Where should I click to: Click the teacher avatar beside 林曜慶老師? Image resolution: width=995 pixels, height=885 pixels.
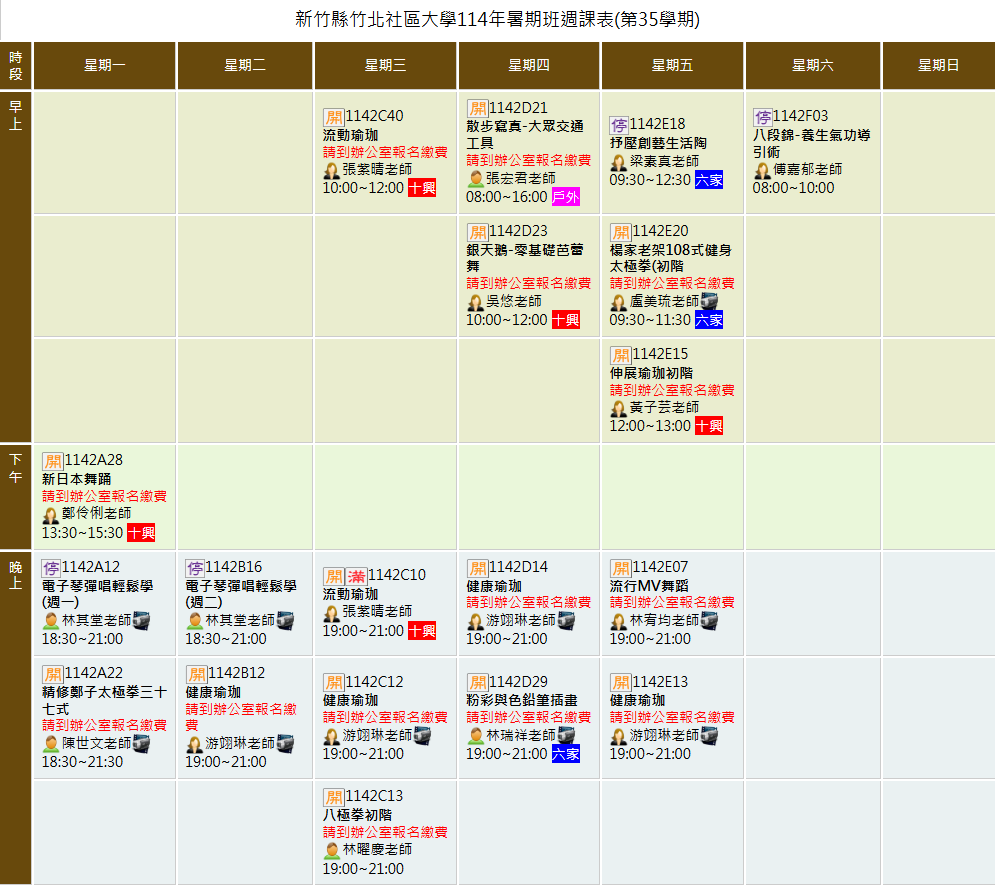point(331,851)
